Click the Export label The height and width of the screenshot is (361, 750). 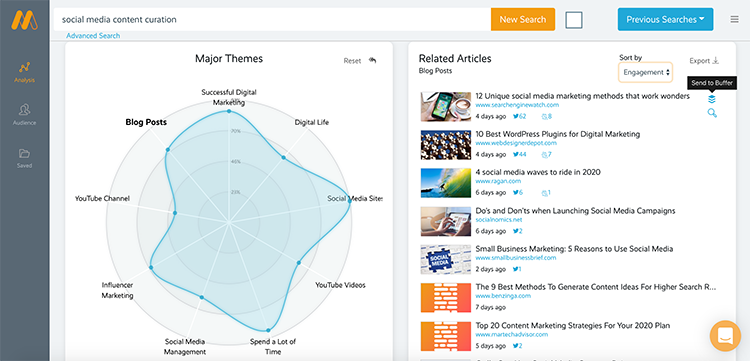click(x=699, y=61)
